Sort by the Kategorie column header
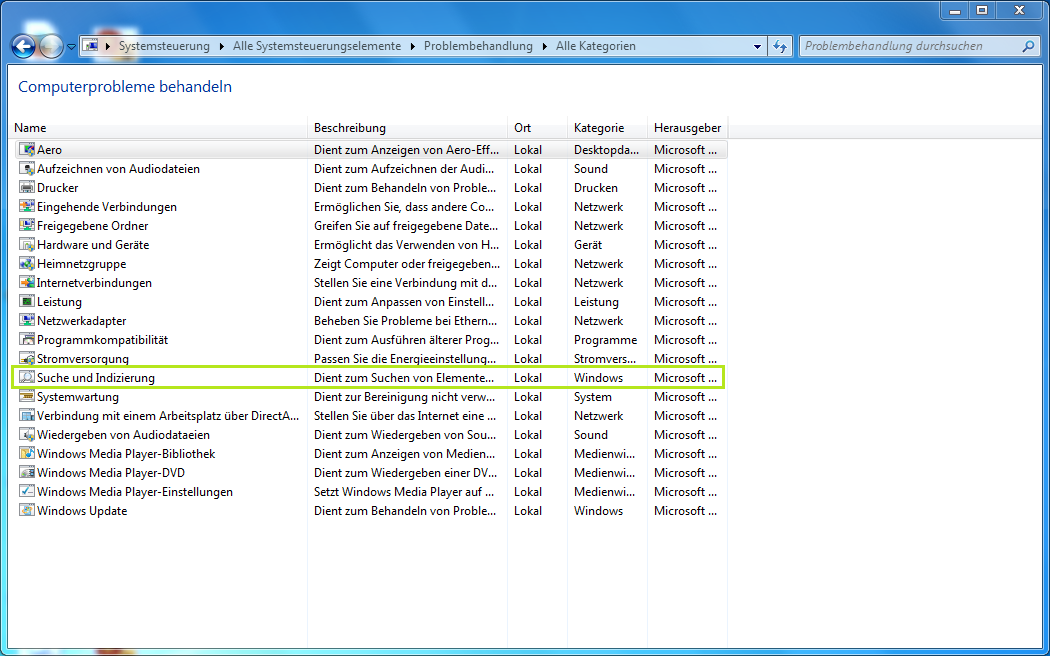Image resolution: width=1050 pixels, height=656 pixels. [607, 128]
